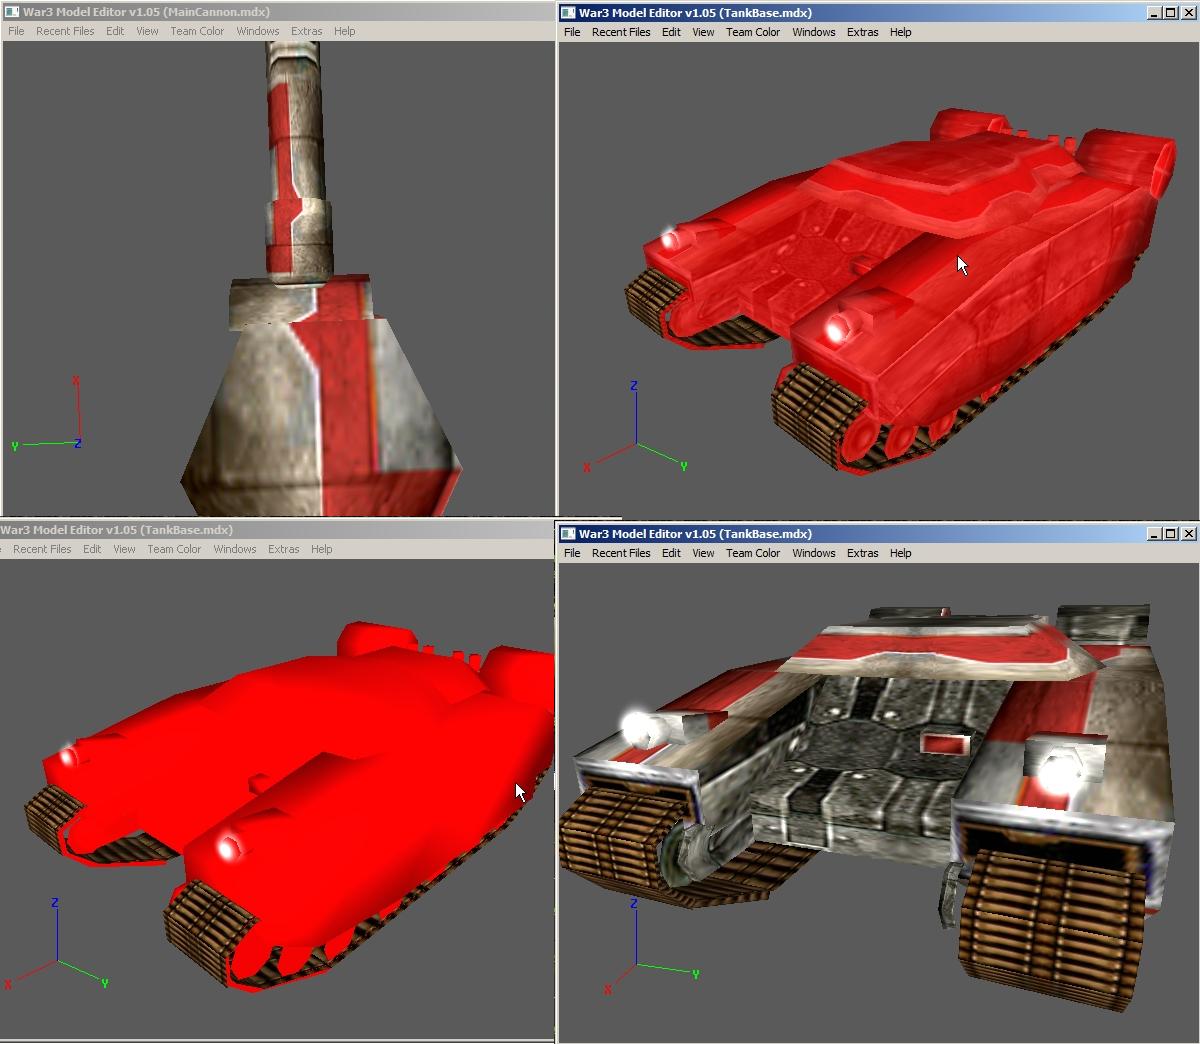The height and width of the screenshot is (1044, 1200).
Task: Open Edit menu in textured red tank window
Action: [671, 32]
